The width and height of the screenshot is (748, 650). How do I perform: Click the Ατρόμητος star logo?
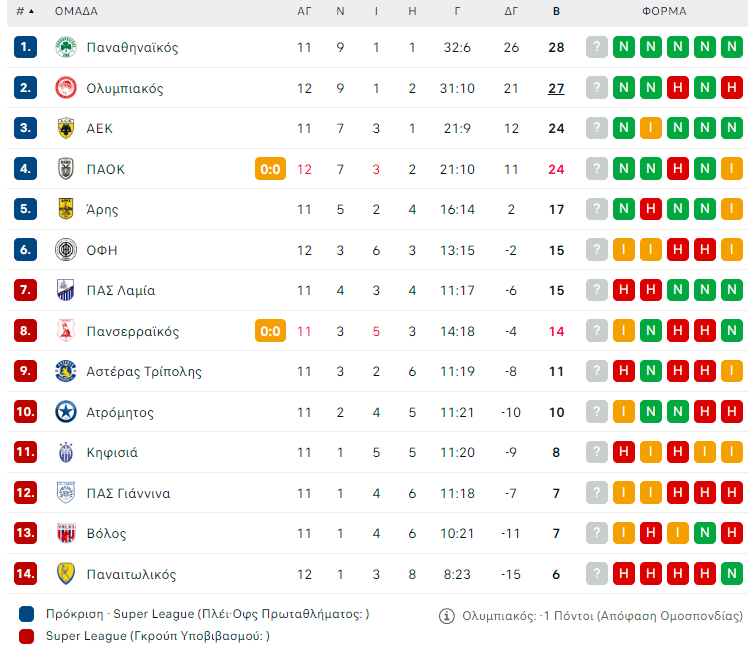pos(66,412)
